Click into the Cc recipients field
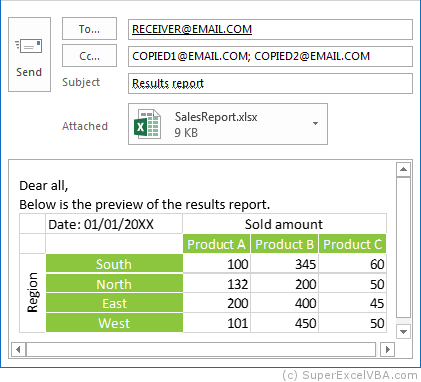421x382 pixels. pos(270,56)
